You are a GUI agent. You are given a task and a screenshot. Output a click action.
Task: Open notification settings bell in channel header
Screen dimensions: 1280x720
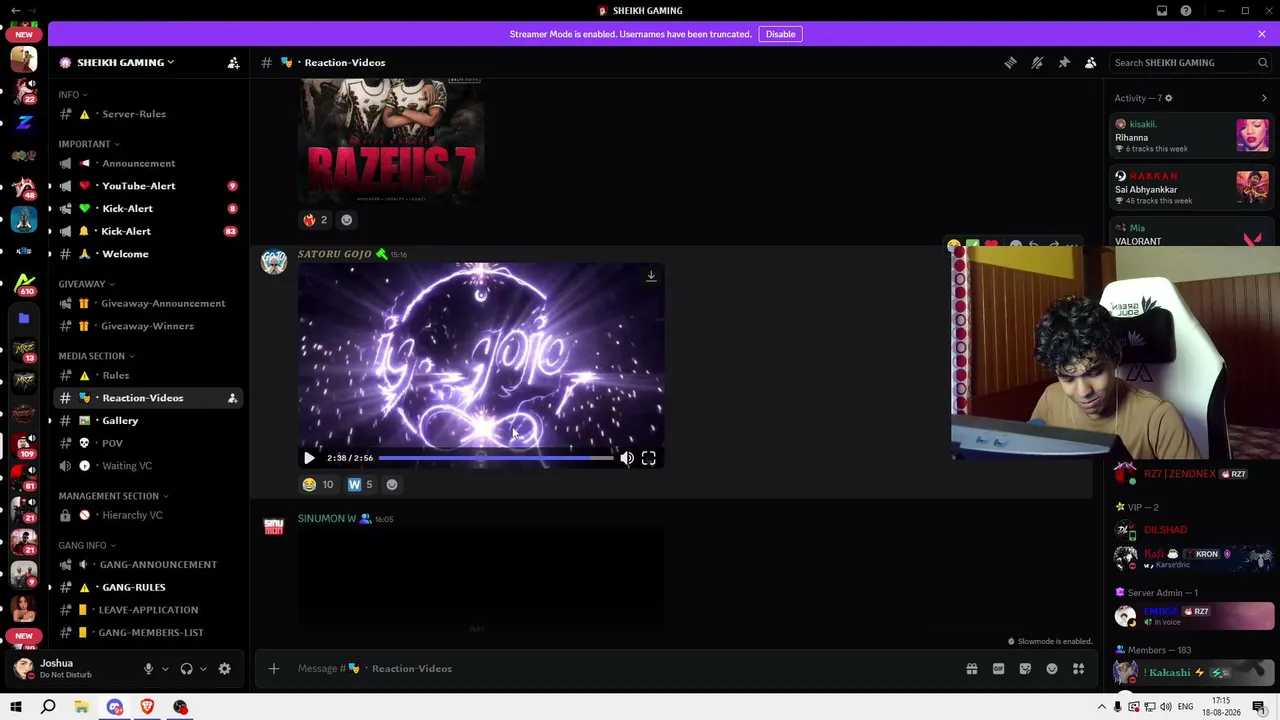pyautogui.click(x=1037, y=62)
